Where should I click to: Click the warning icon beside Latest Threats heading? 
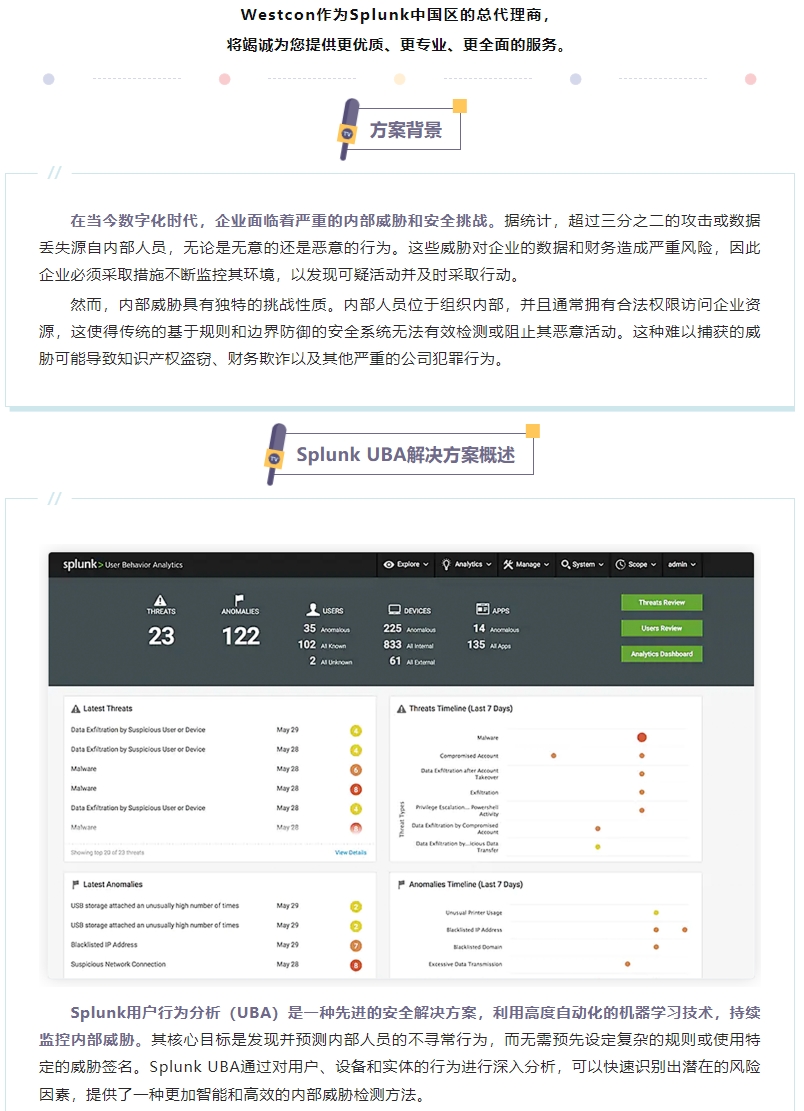(x=76, y=709)
